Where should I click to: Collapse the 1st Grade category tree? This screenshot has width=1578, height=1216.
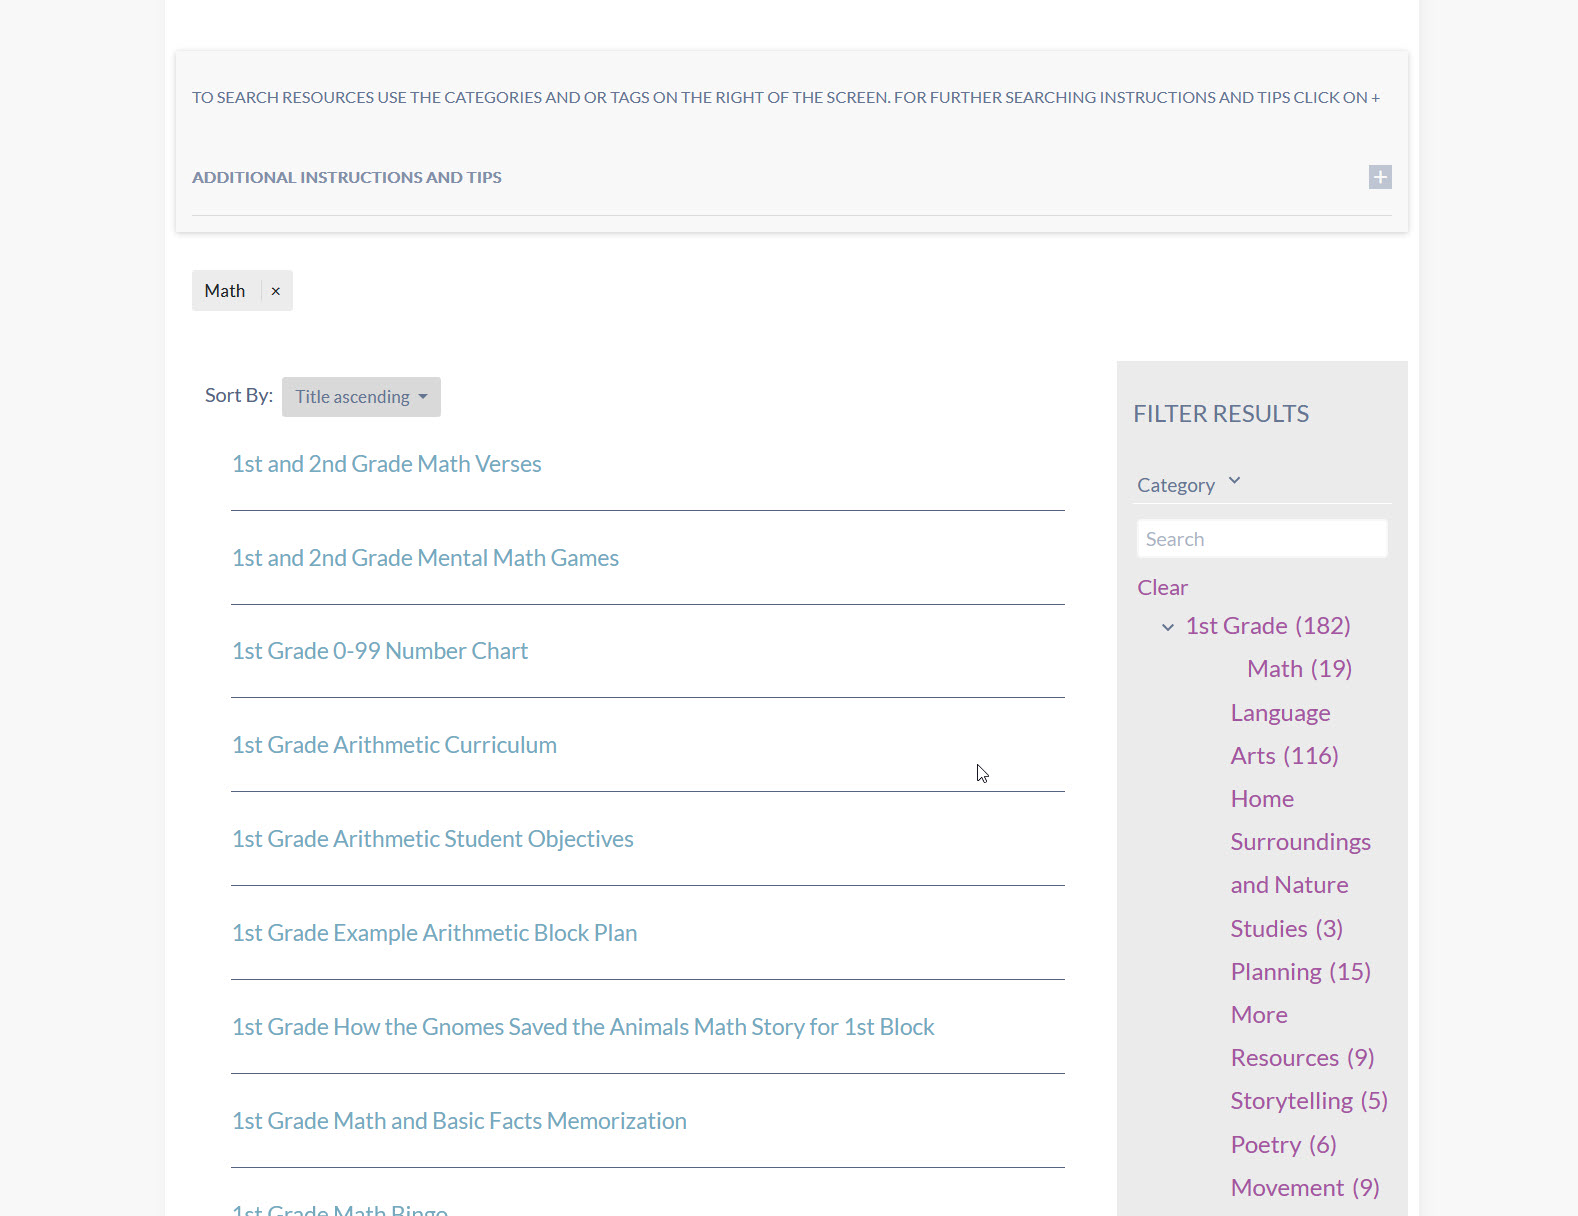pos(1167,627)
